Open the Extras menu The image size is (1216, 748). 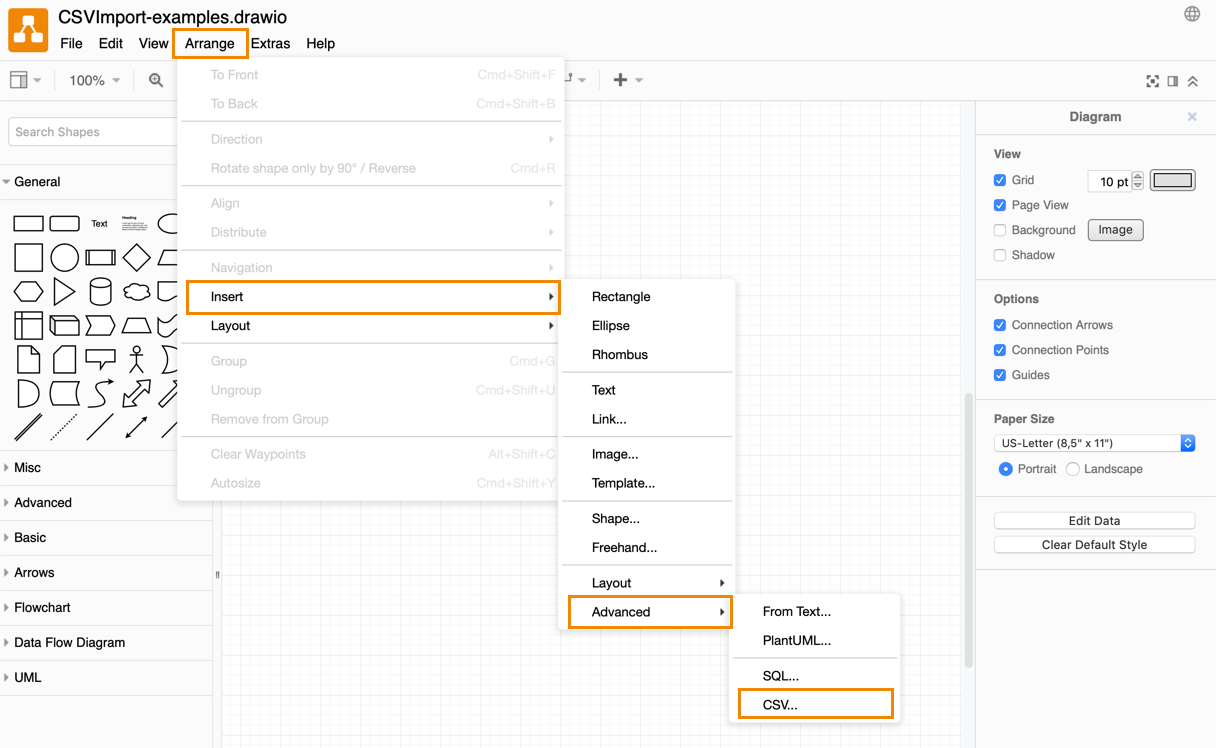(x=270, y=43)
